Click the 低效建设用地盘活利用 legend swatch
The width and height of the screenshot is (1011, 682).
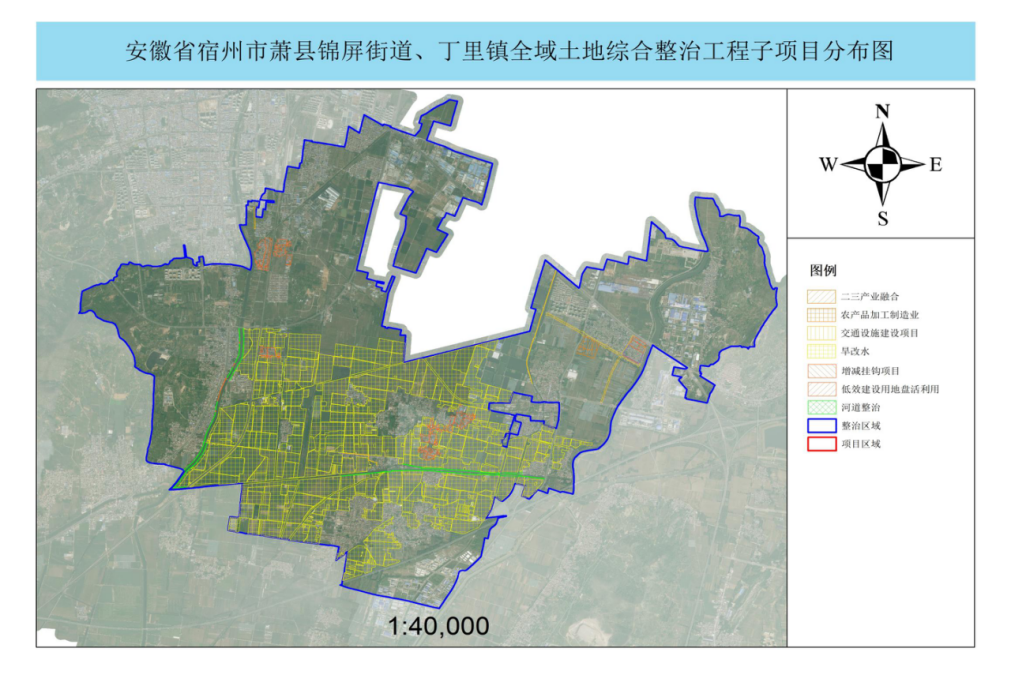(x=821, y=388)
